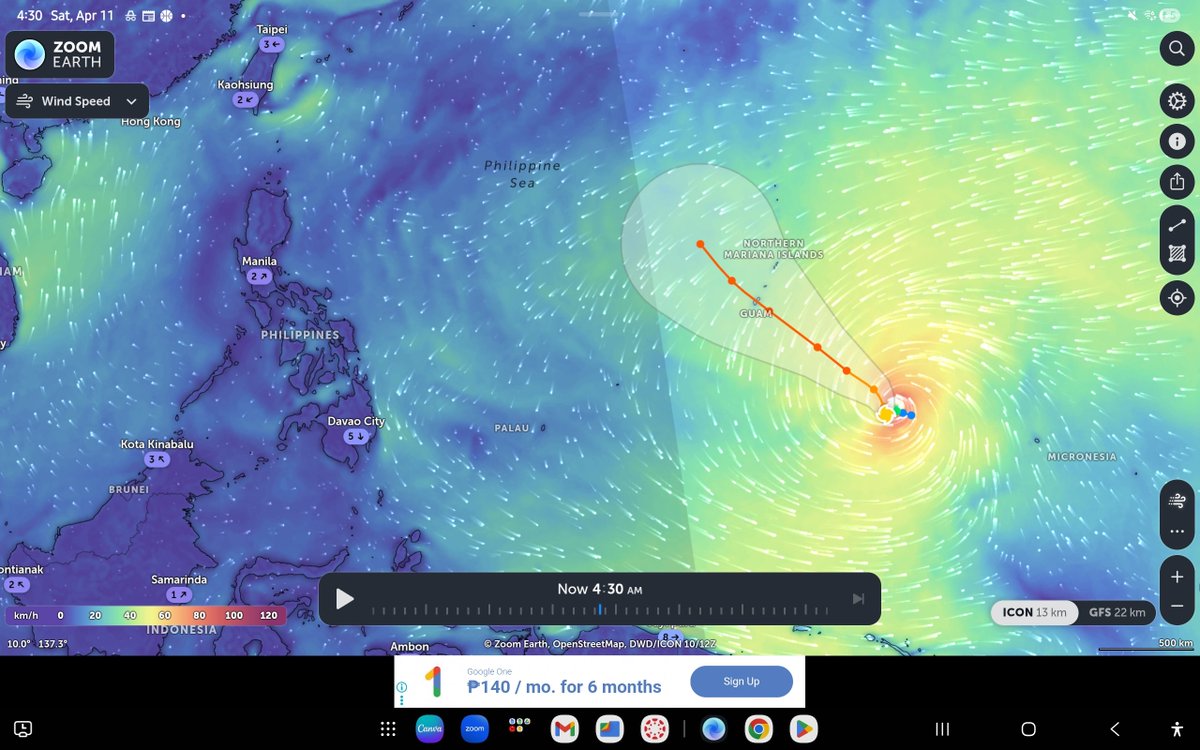Select the measure area tool
The image size is (1200, 750).
tap(1177, 256)
